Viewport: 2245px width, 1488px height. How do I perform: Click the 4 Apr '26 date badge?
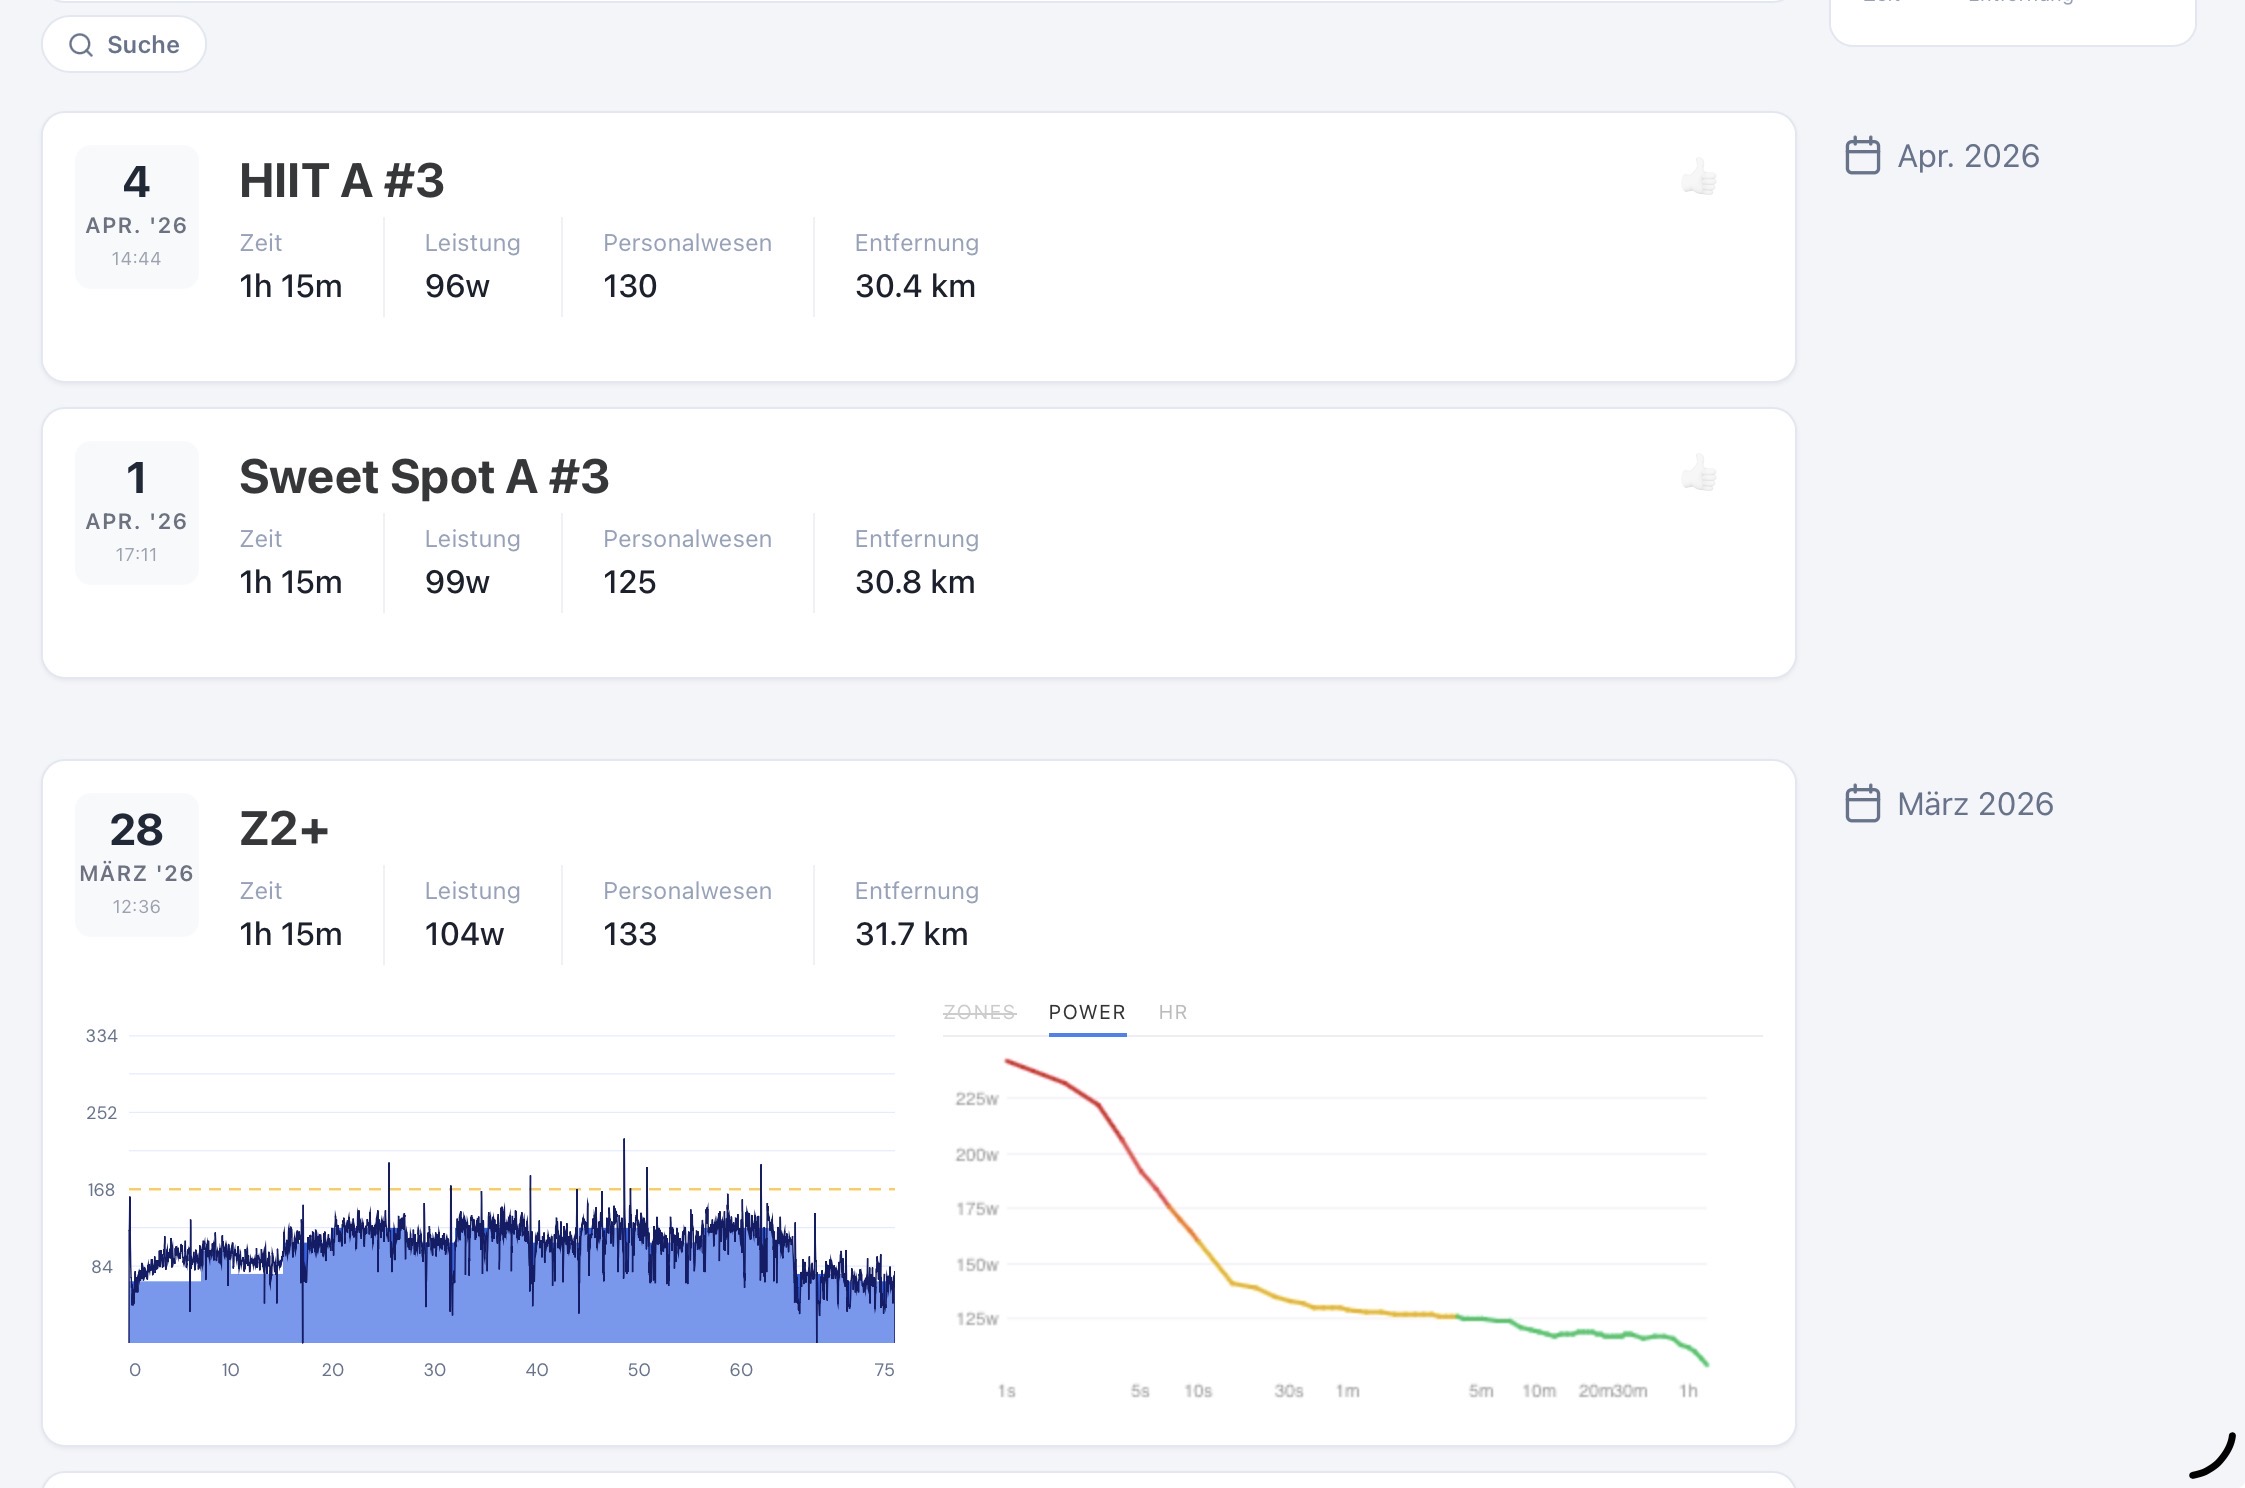137,216
